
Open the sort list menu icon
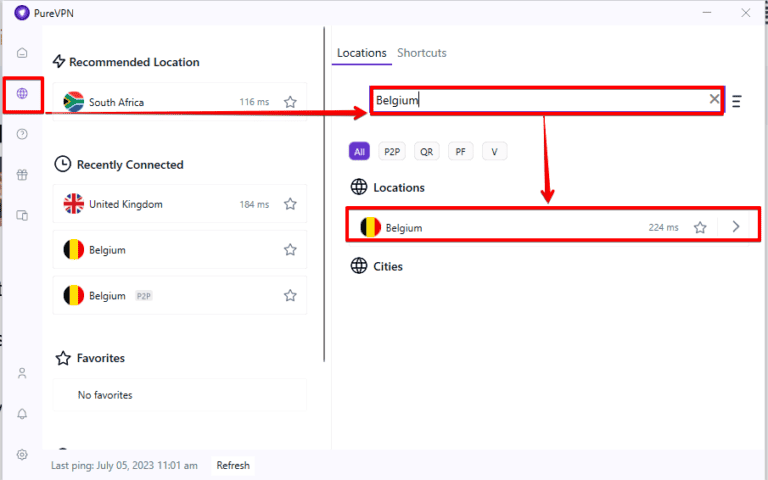(736, 101)
